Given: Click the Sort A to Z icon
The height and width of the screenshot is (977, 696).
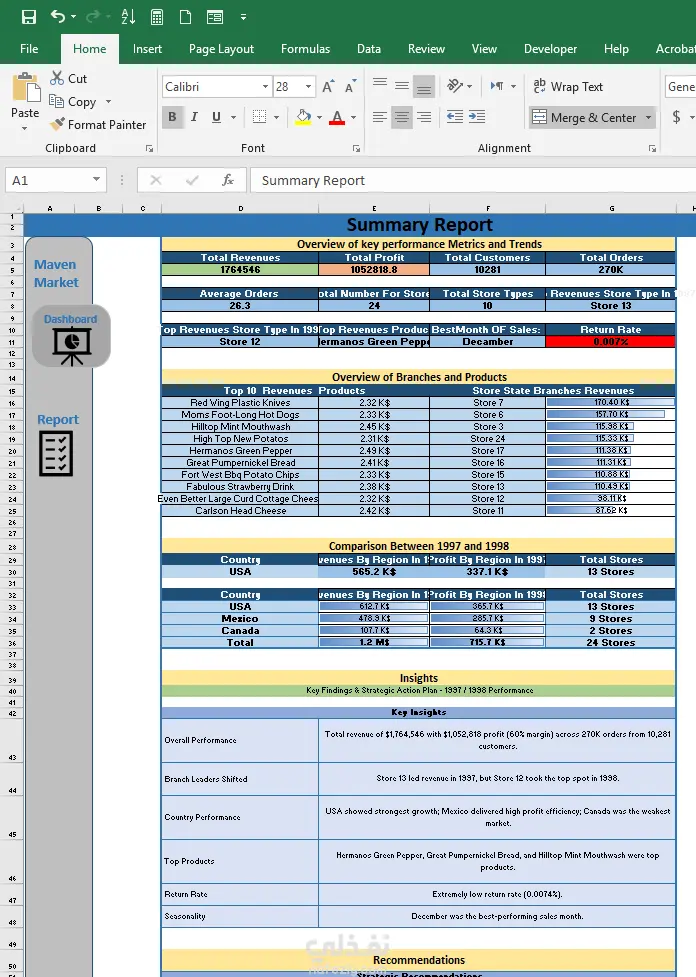Looking at the screenshot, I should [x=128, y=17].
